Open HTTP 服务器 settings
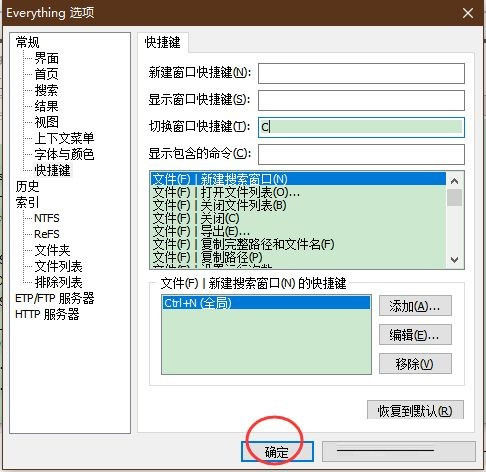This screenshot has height=472, width=486. click(x=47, y=314)
